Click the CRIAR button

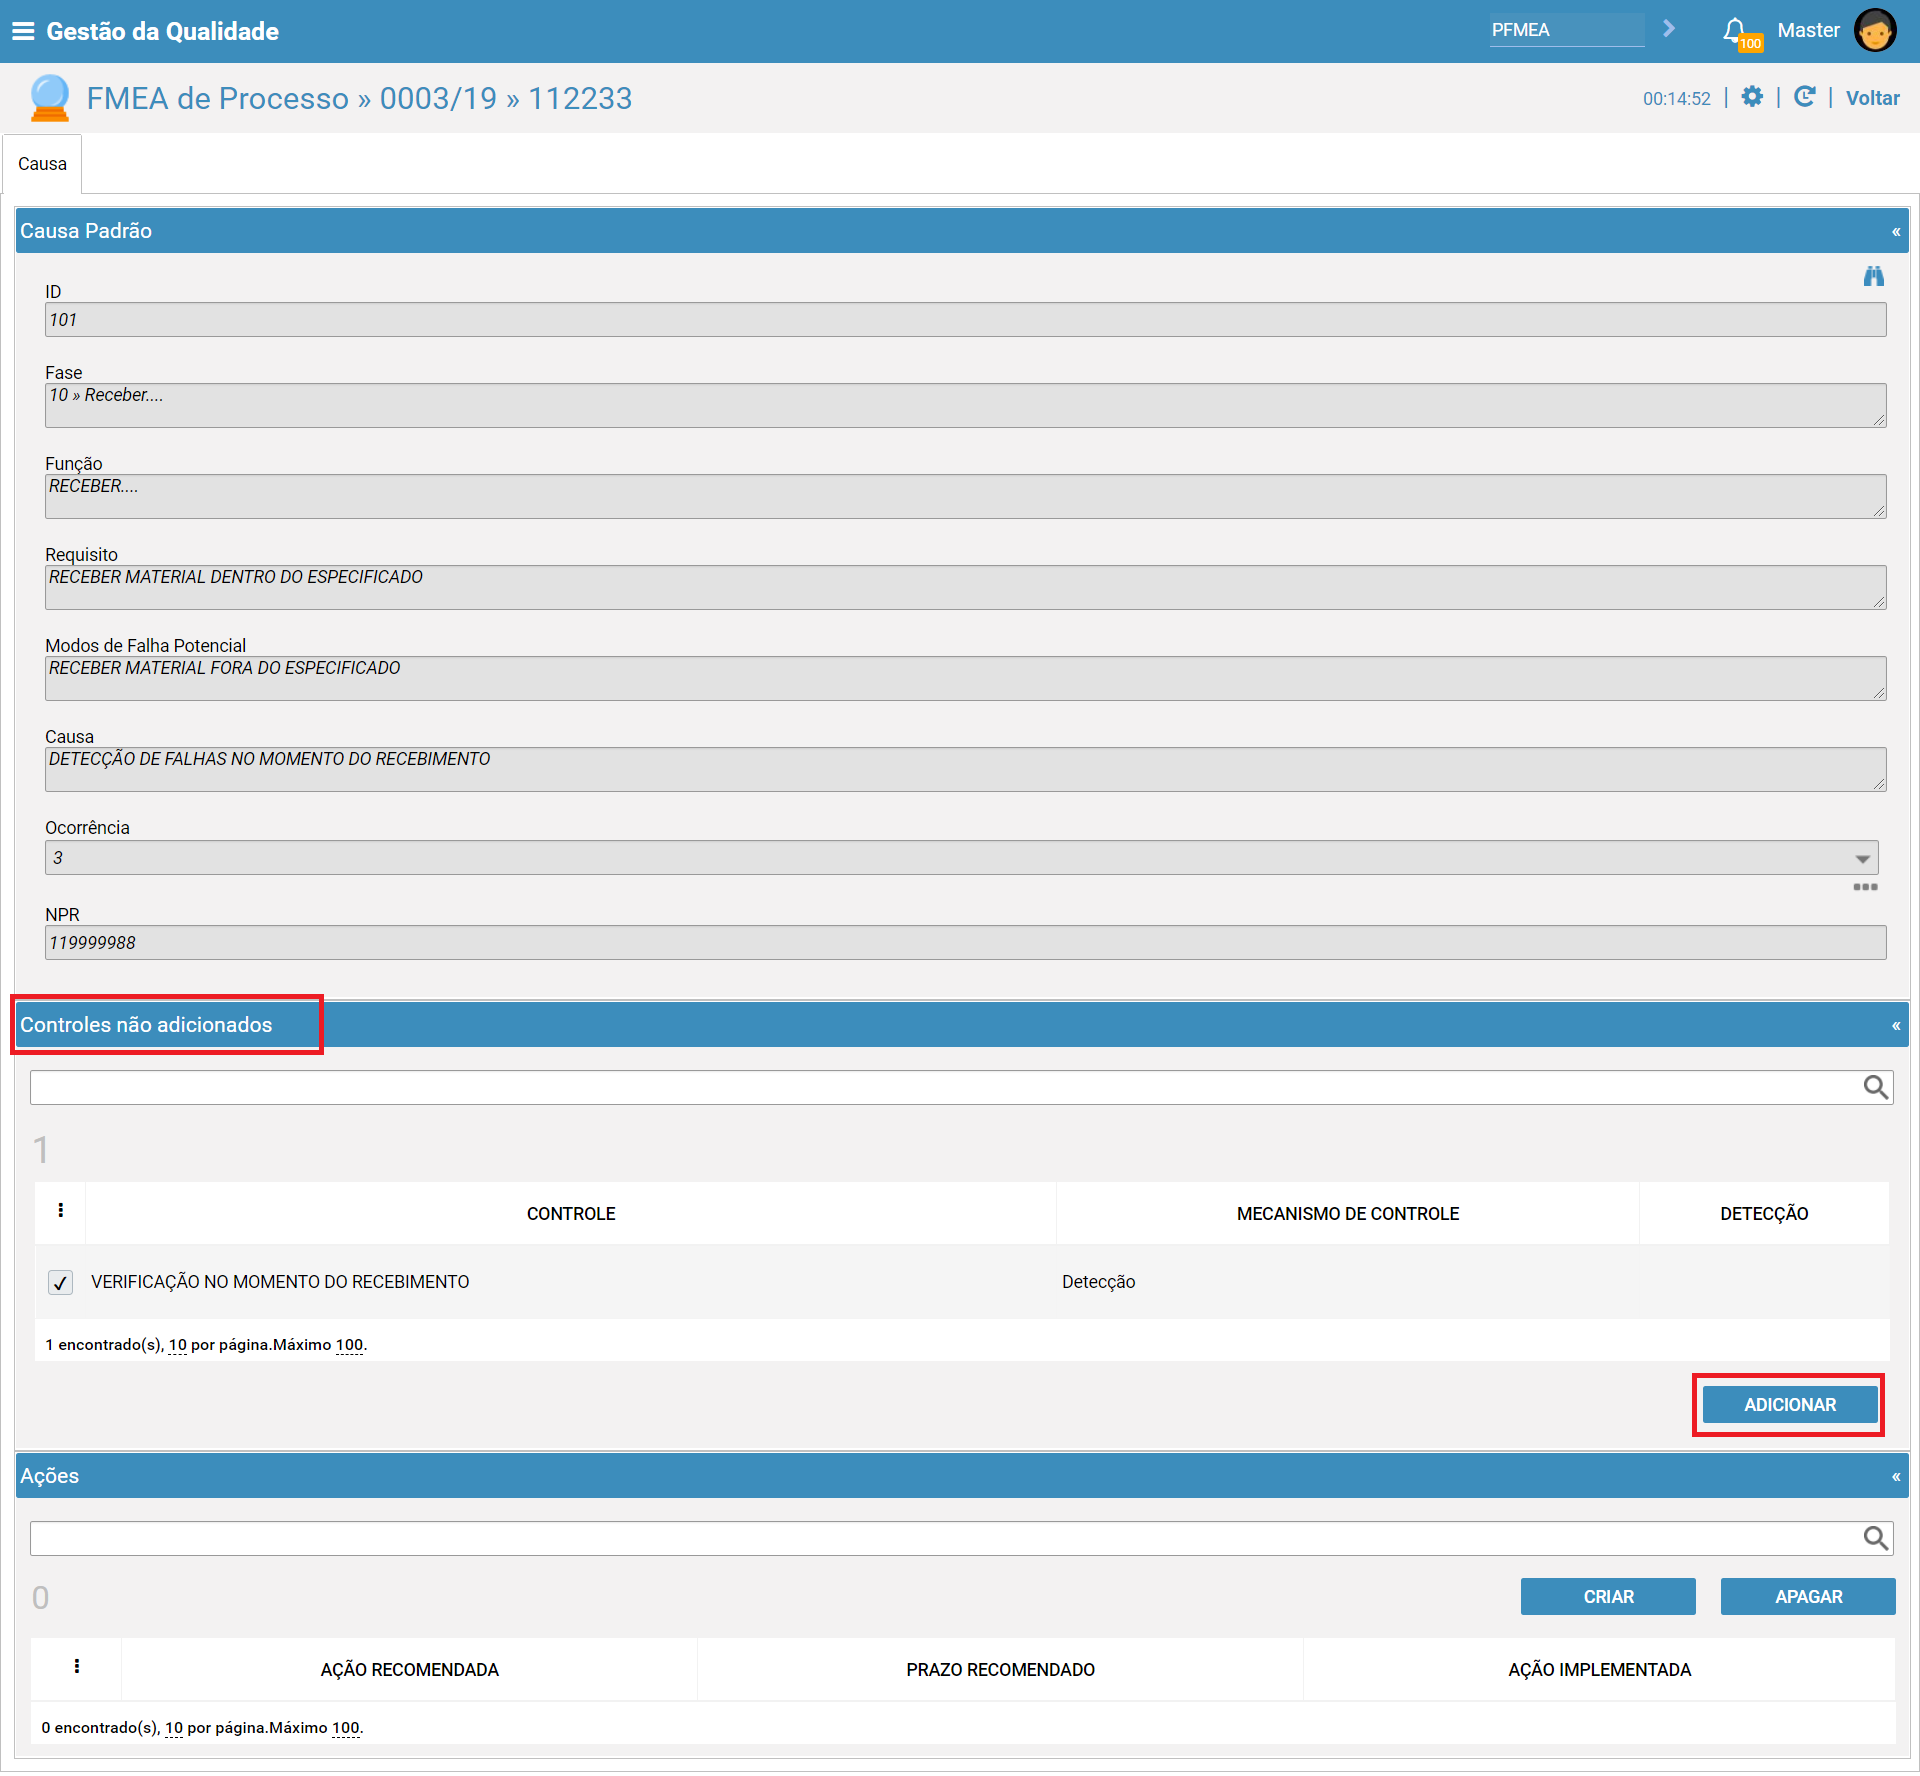pos(1608,1597)
